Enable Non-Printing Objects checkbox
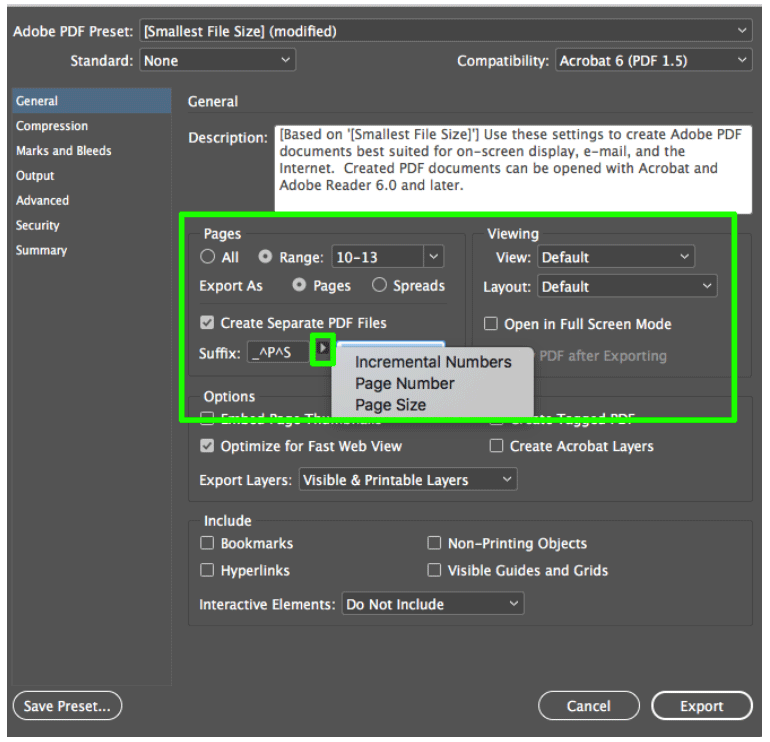This screenshot has width=770, height=742. coord(434,543)
